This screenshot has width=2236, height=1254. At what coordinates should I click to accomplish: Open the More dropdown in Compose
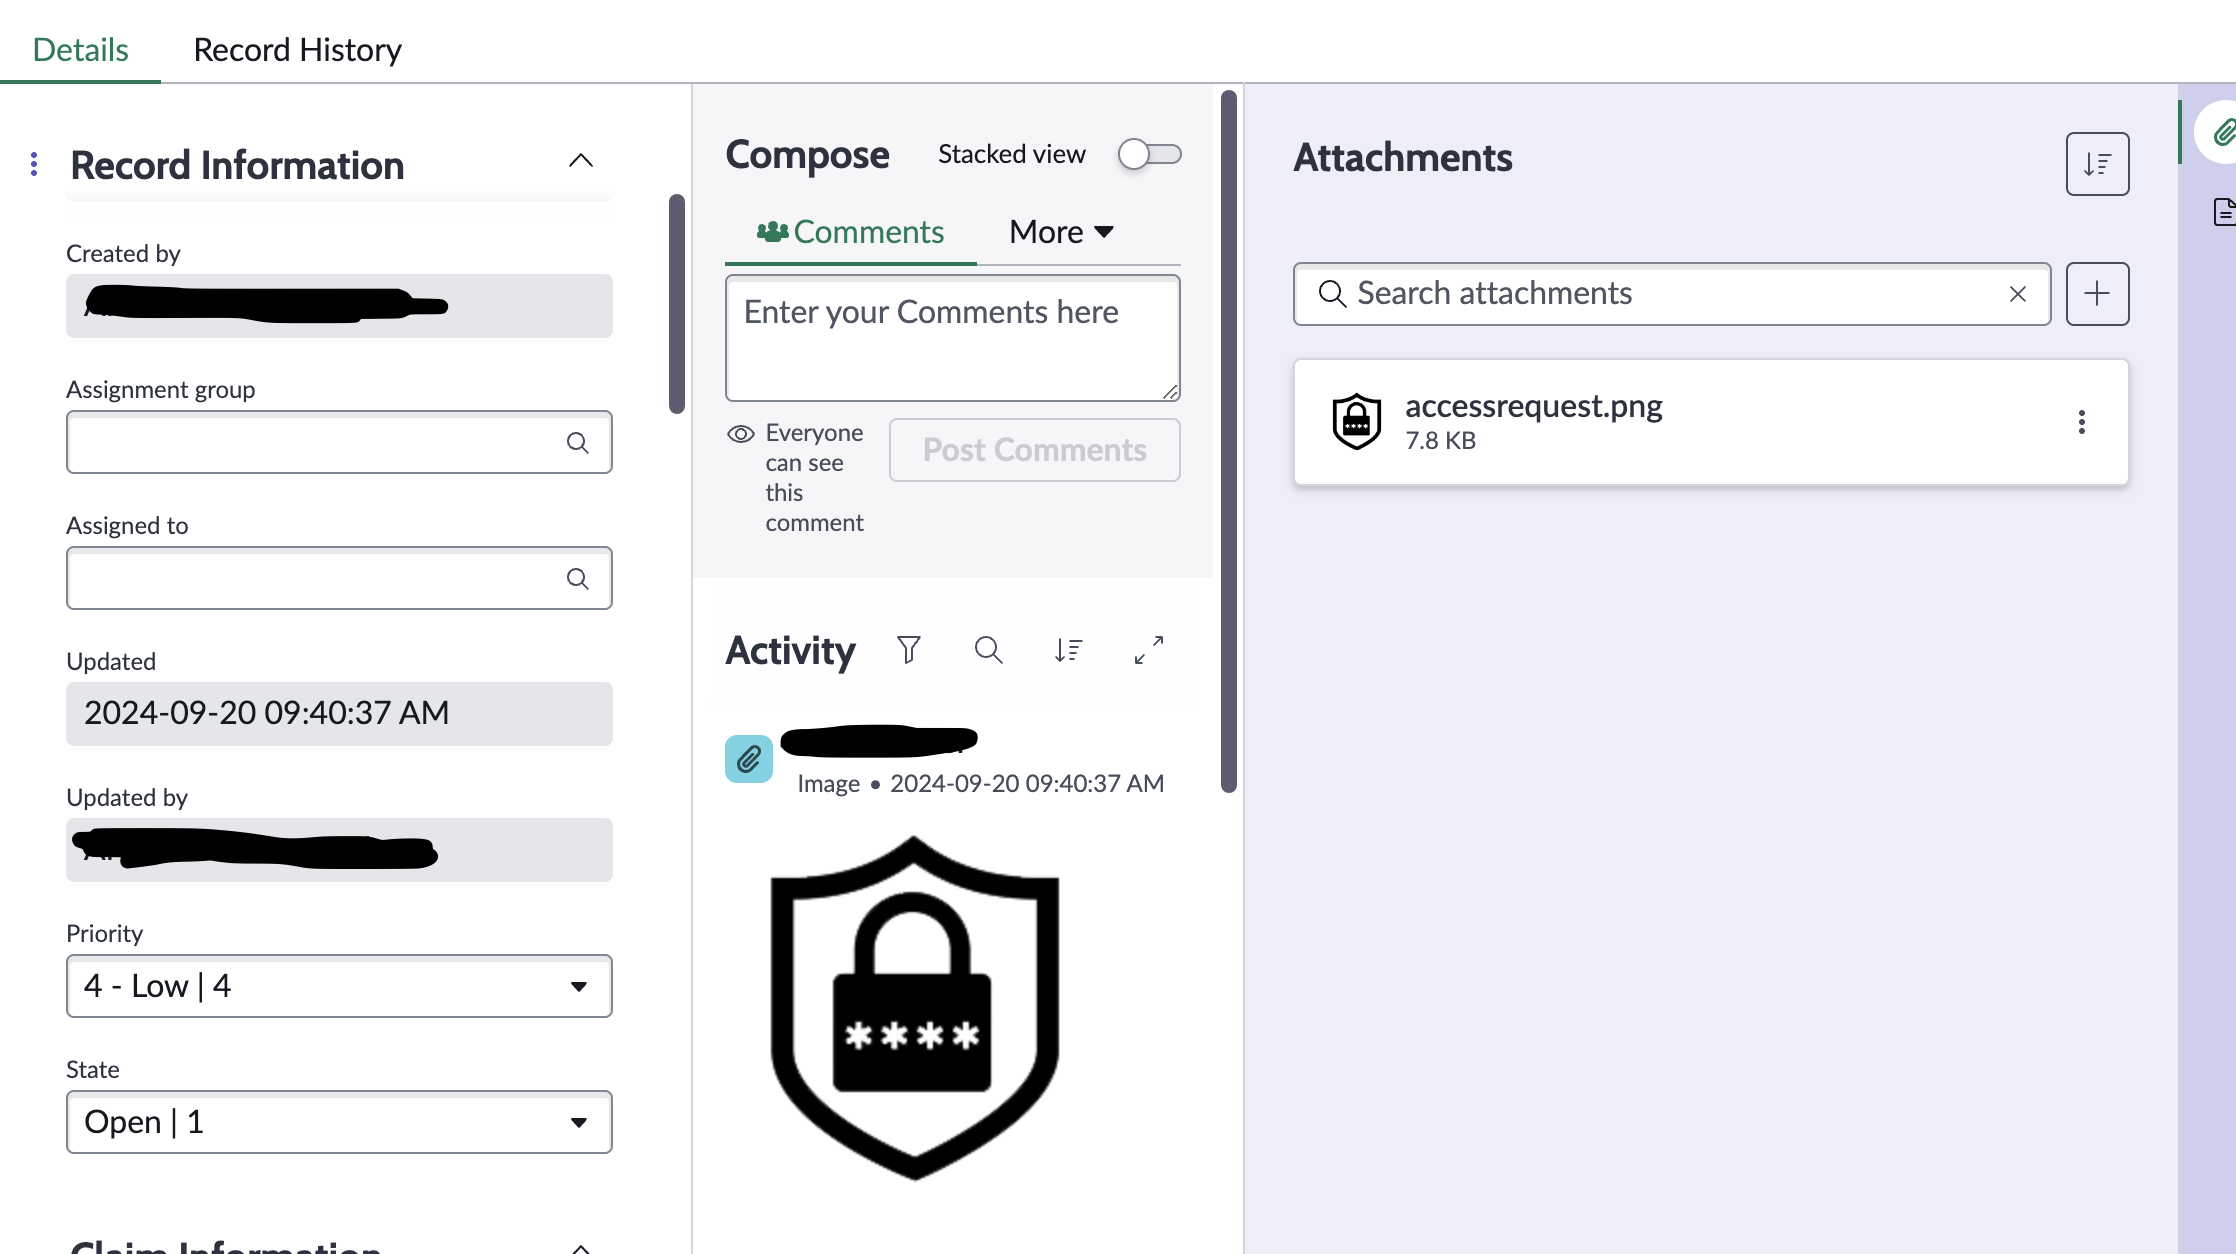[x=1061, y=232]
